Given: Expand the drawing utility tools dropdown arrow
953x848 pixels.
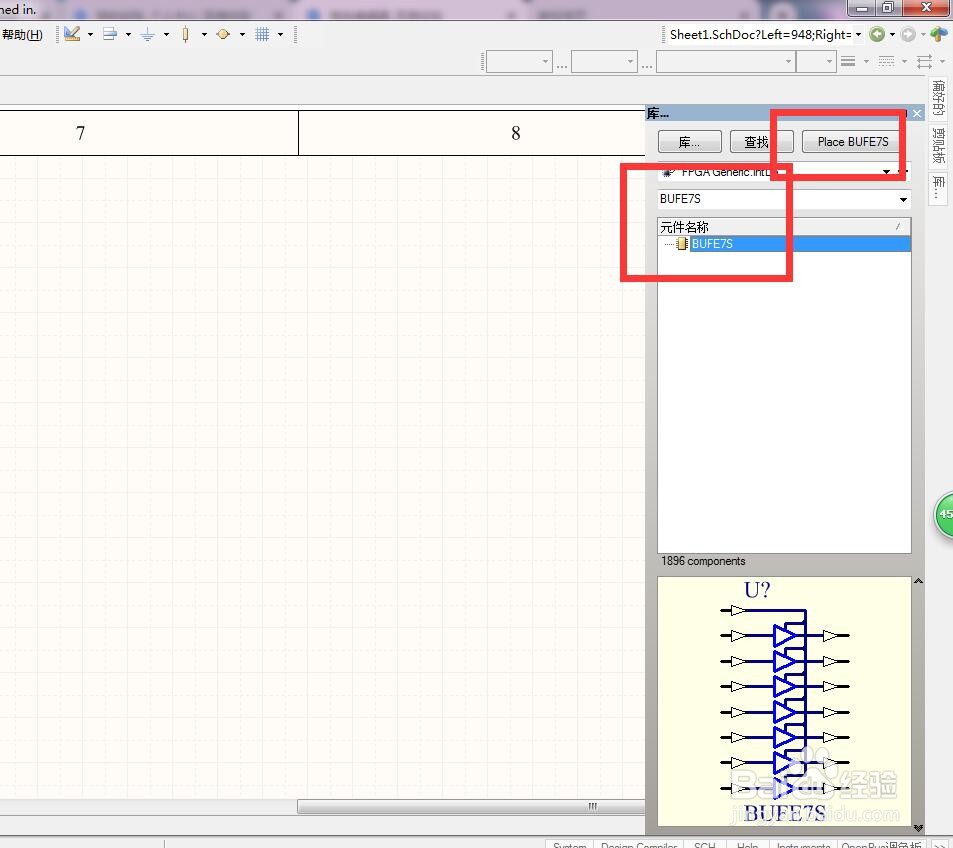Looking at the screenshot, I should point(91,35).
